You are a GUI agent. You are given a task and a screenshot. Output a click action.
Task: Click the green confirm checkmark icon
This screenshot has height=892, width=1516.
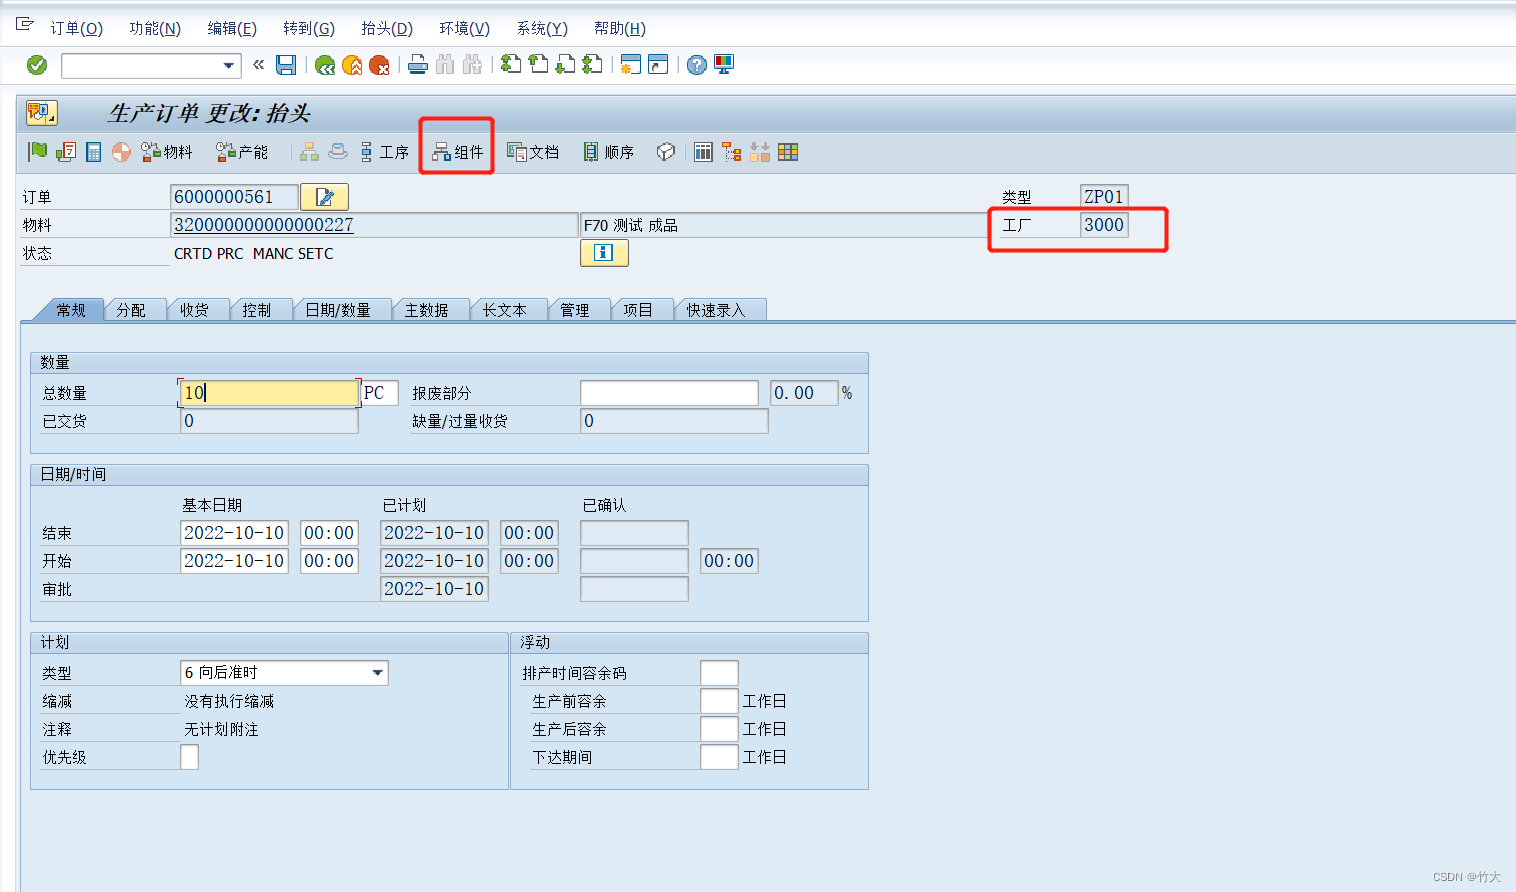pyautogui.click(x=37, y=64)
